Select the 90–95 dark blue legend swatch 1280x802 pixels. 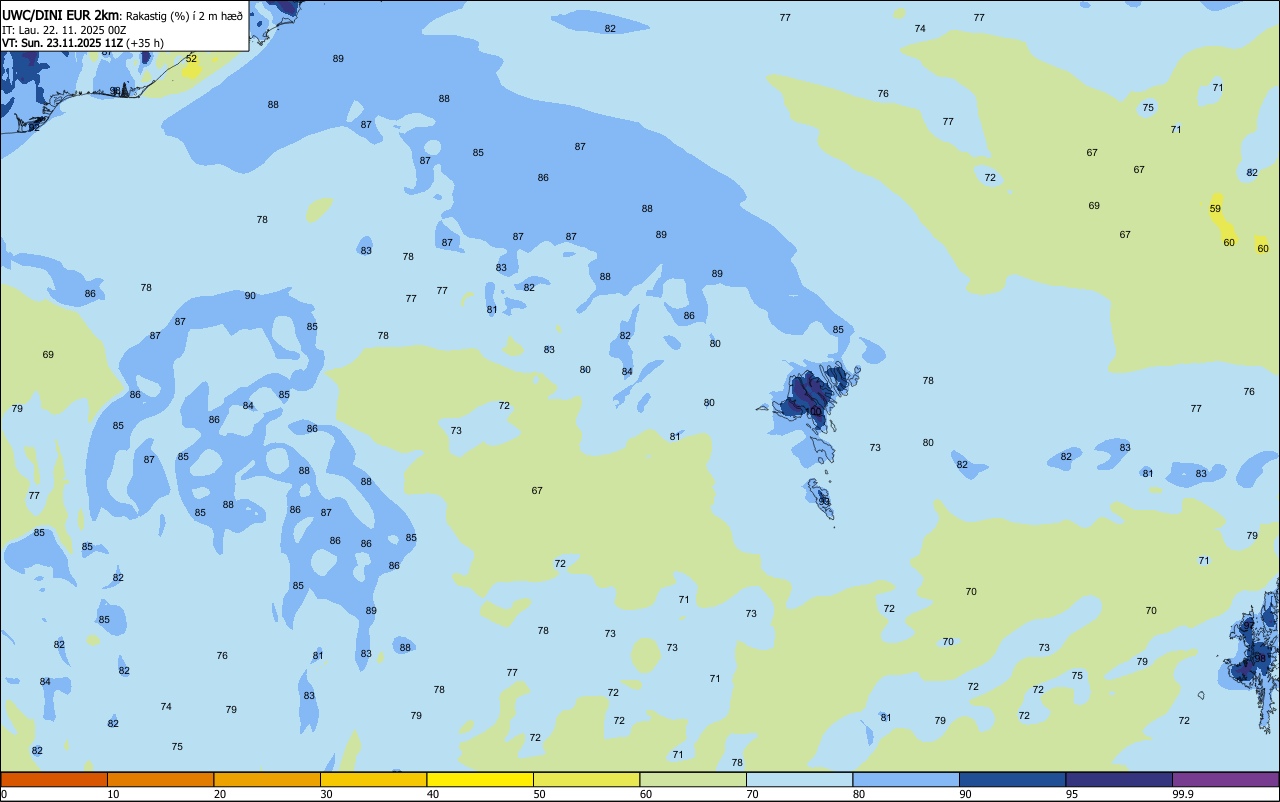[1012, 779]
